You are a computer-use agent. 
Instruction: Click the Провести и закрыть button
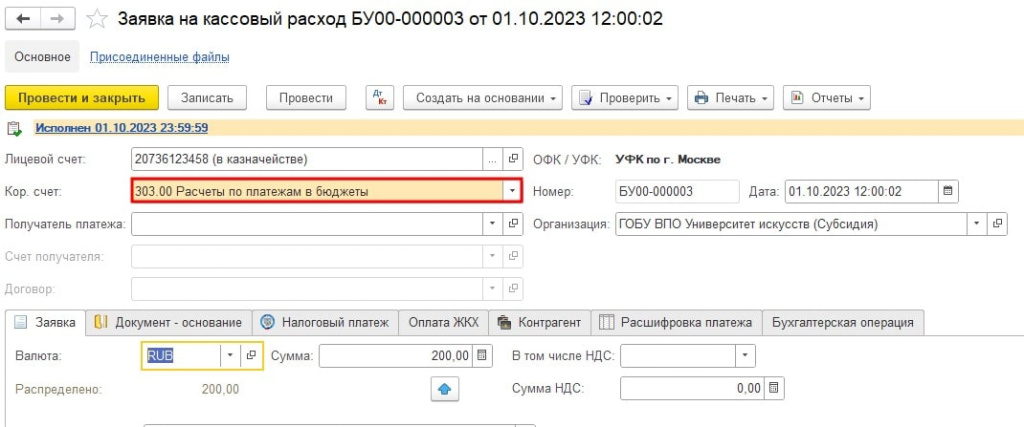point(82,98)
